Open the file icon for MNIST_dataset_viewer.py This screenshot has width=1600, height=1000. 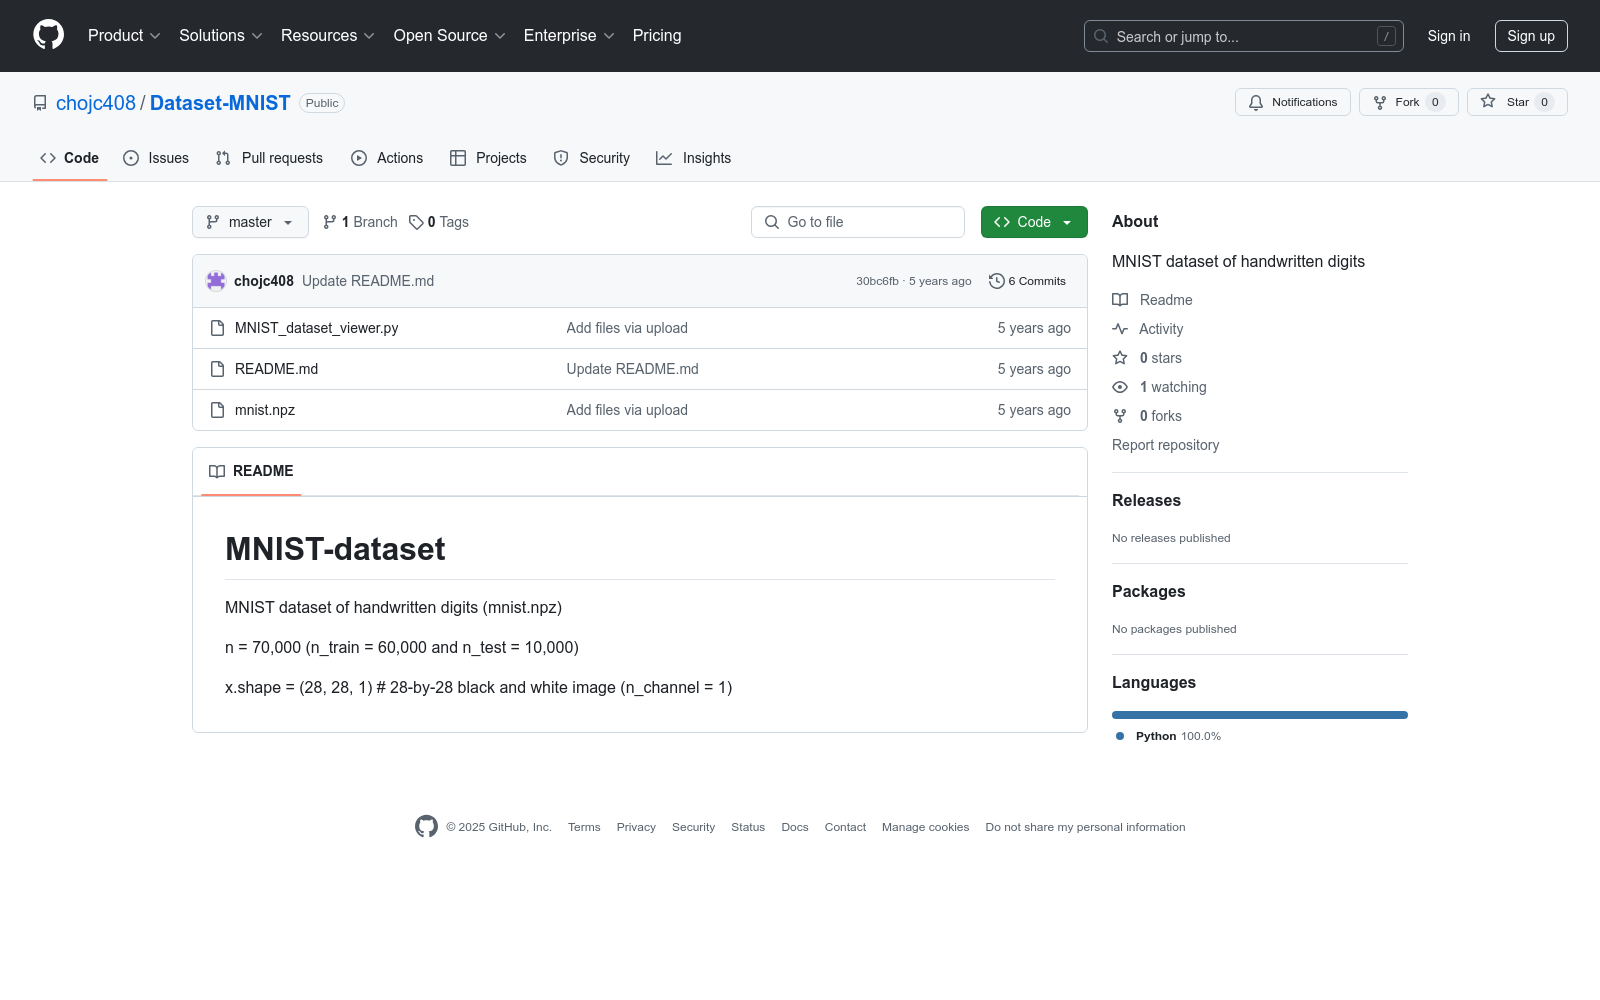[x=217, y=328]
